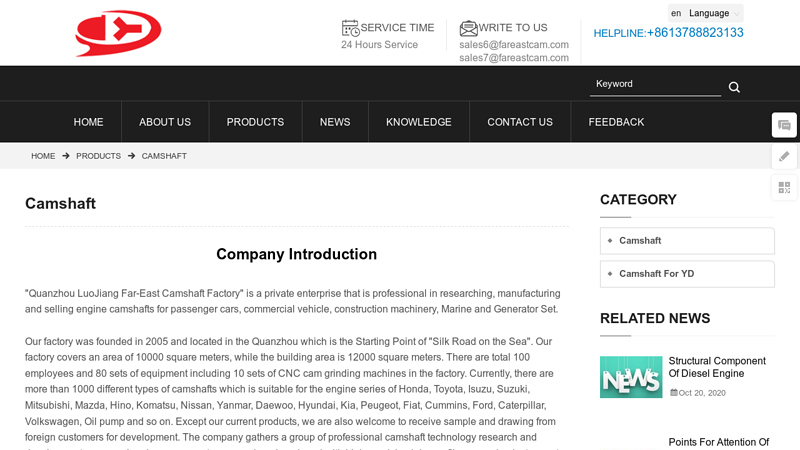Image resolution: width=800 pixels, height=450 pixels.
Task: Select the Camshaft category
Action: pos(687,241)
